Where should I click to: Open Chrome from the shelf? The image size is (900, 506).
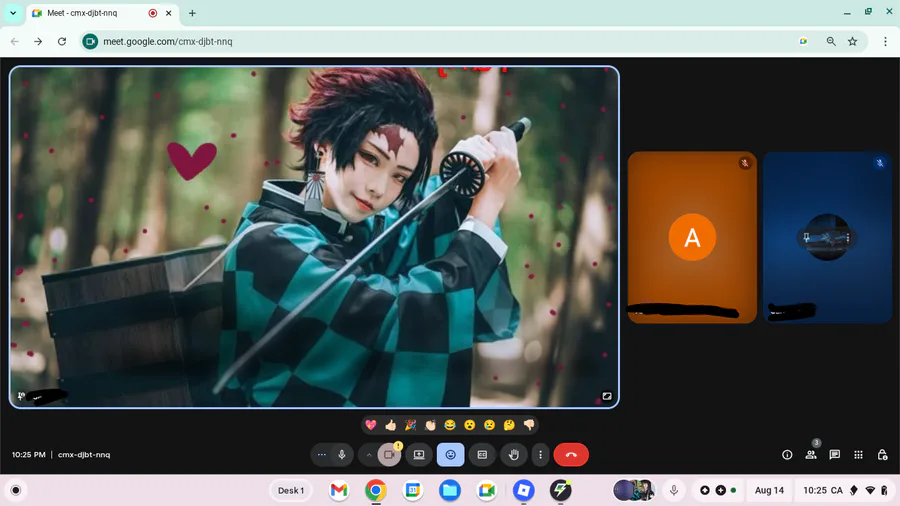pyautogui.click(x=376, y=491)
